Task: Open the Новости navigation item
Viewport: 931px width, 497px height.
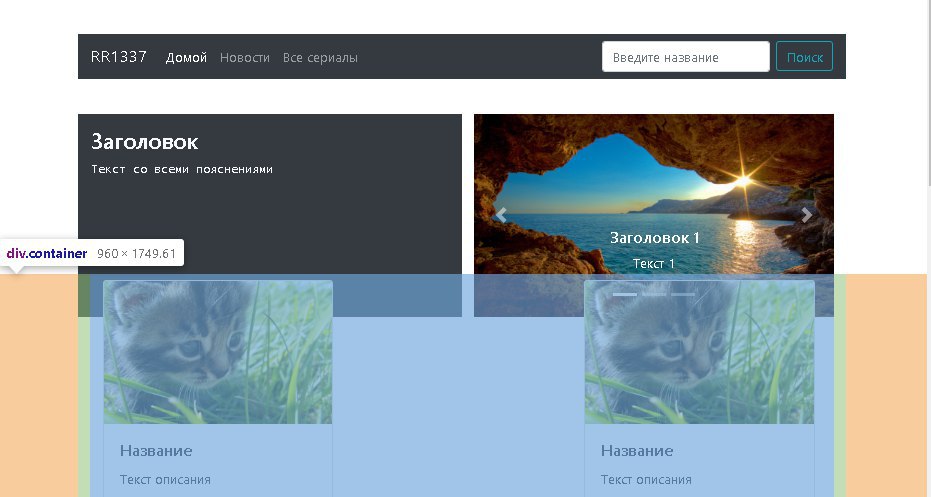Action: pyautogui.click(x=245, y=58)
